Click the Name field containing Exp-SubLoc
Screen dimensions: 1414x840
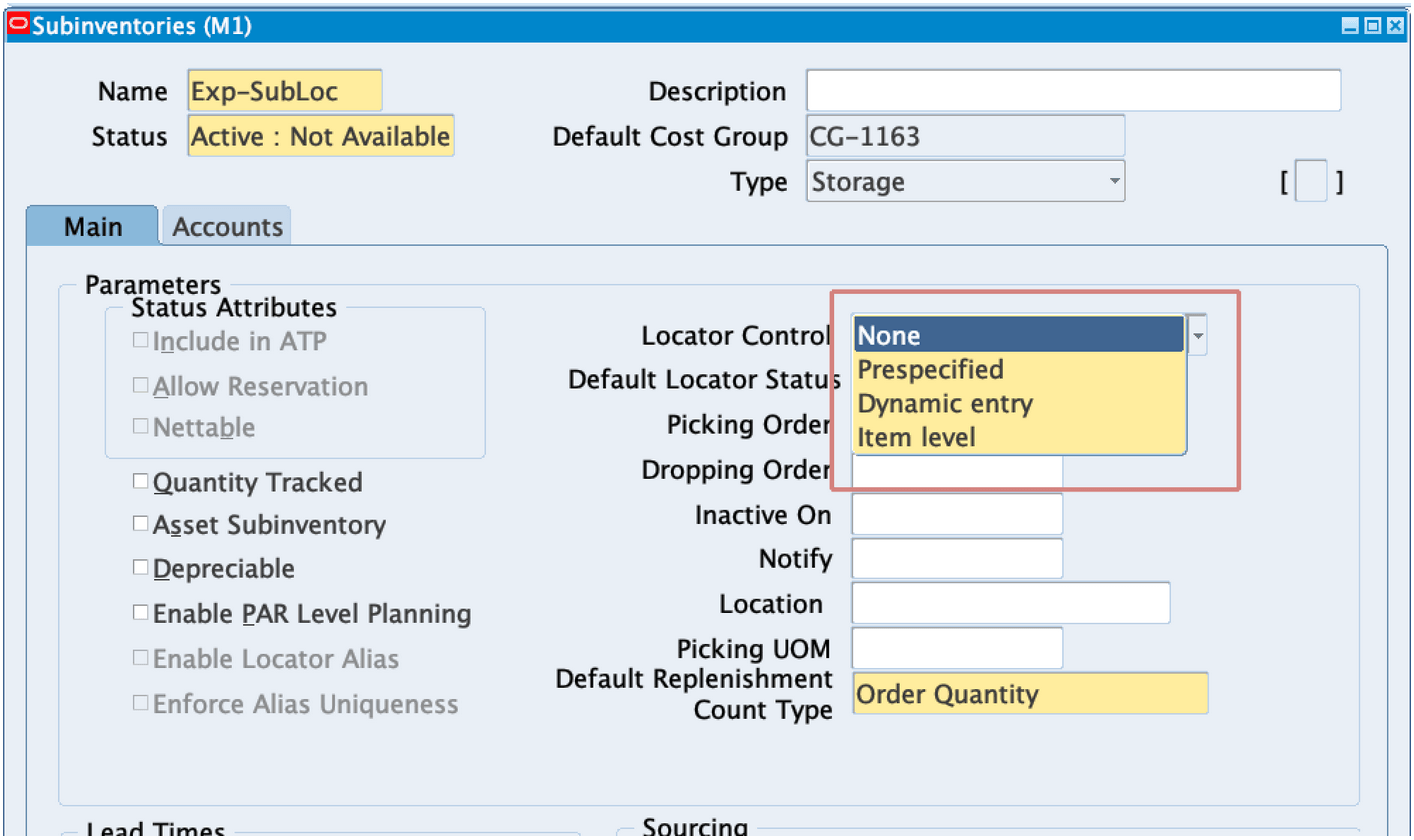tap(284, 90)
